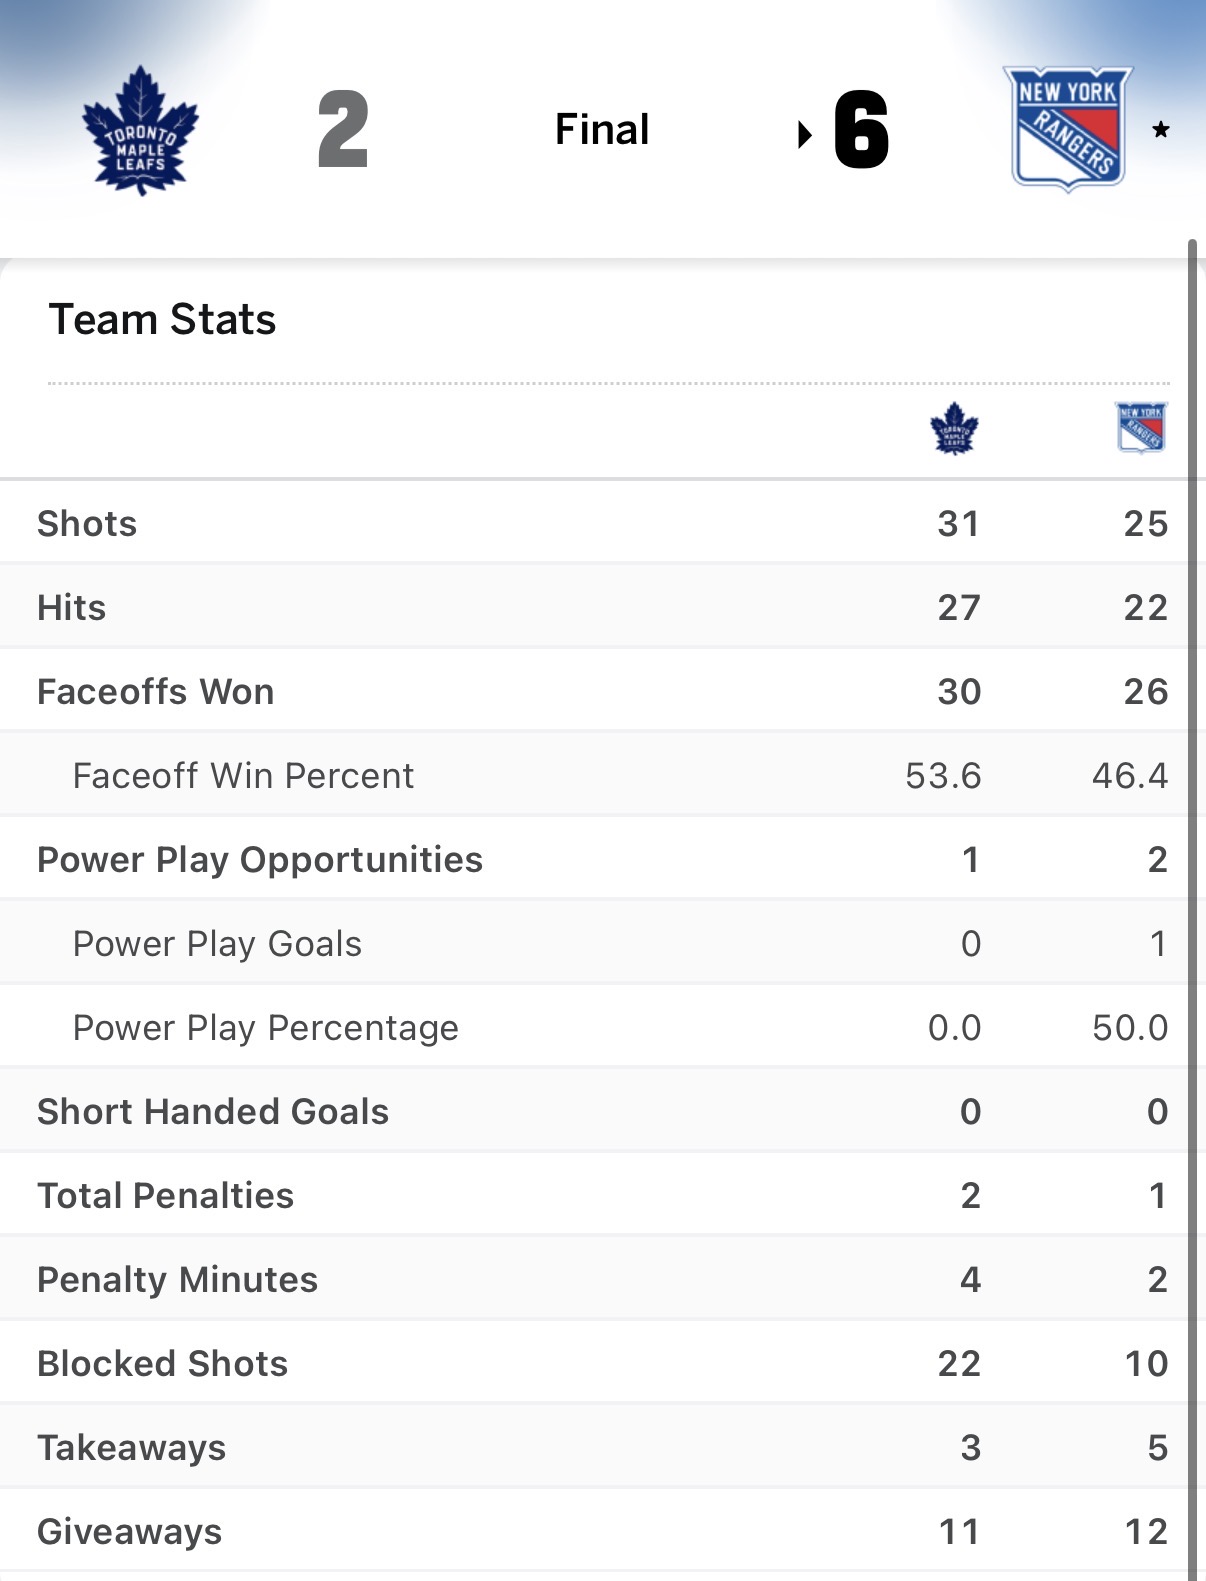Click the Blocked Shots row label
Image resolution: width=1206 pixels, height=1581 pixels.
pyautogui.click(x=163, y=1363)
